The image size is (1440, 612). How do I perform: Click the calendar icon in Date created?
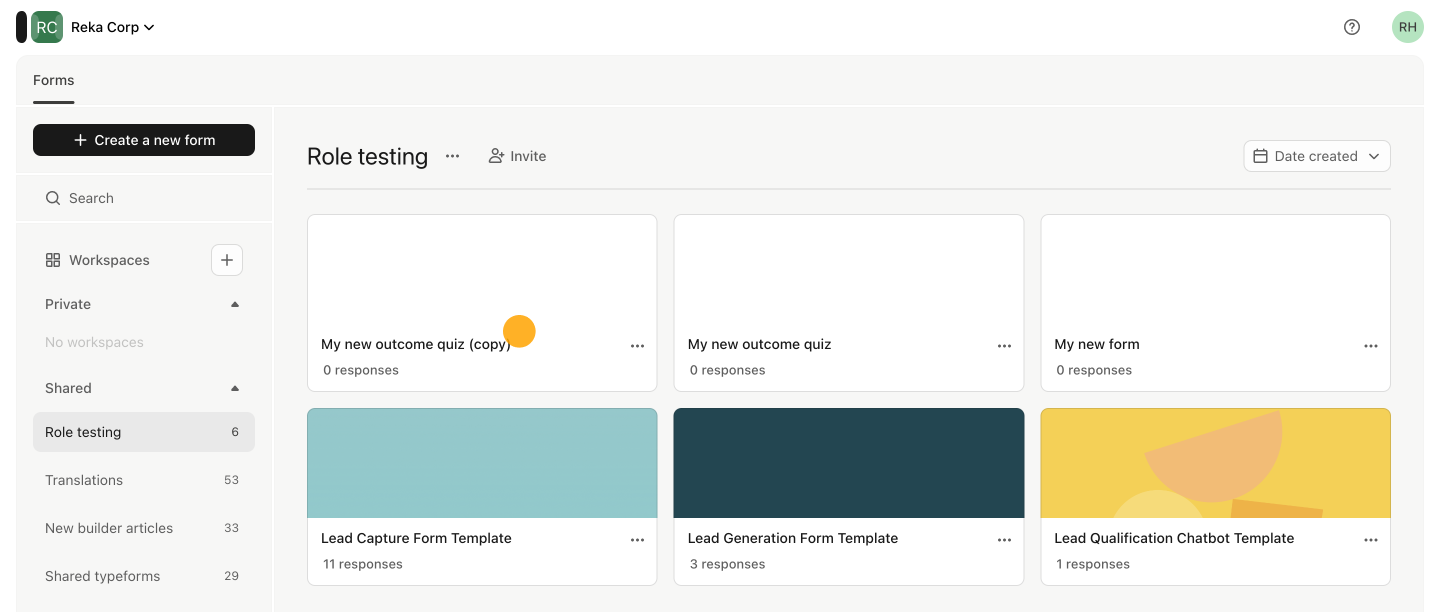tap(1261, 156)
